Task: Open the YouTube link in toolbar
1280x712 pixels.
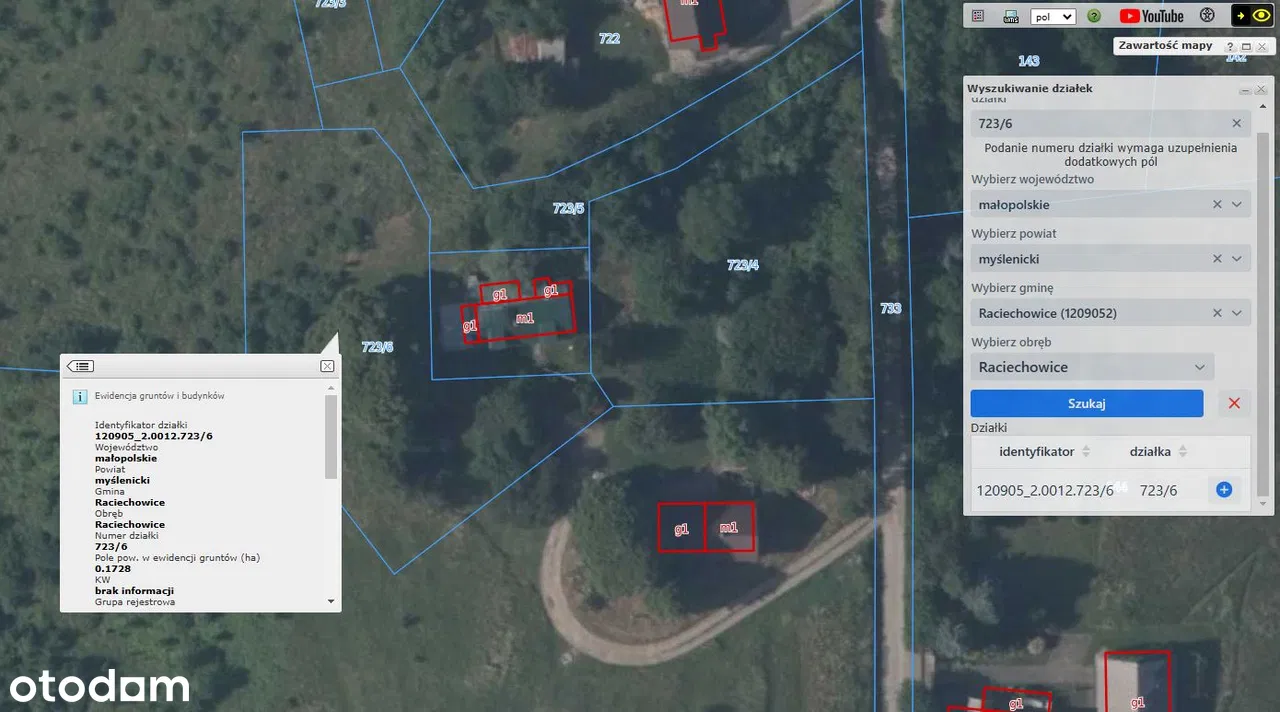Action: (x=1151, y=16)
